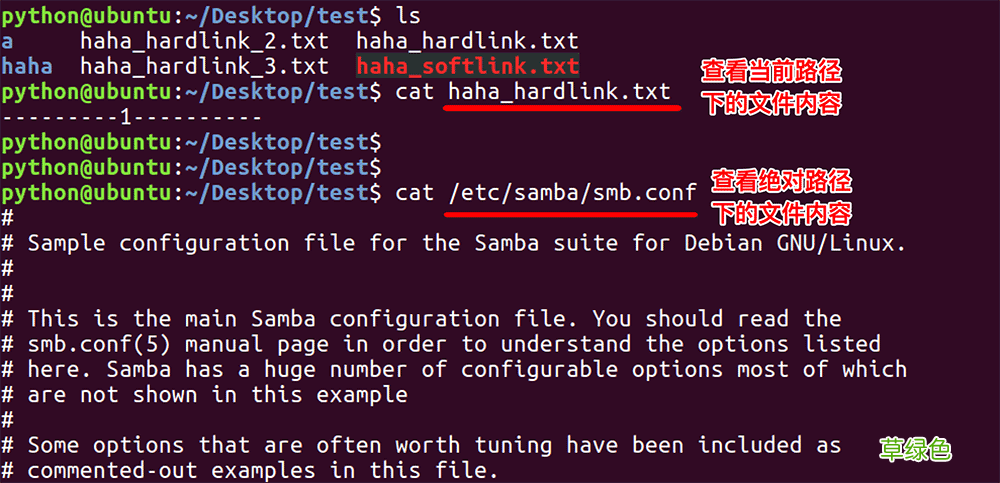Click the underlined /etc/samba/smb.conf path
Viewport: 1000px width, 483px height.
pos(572,191)
